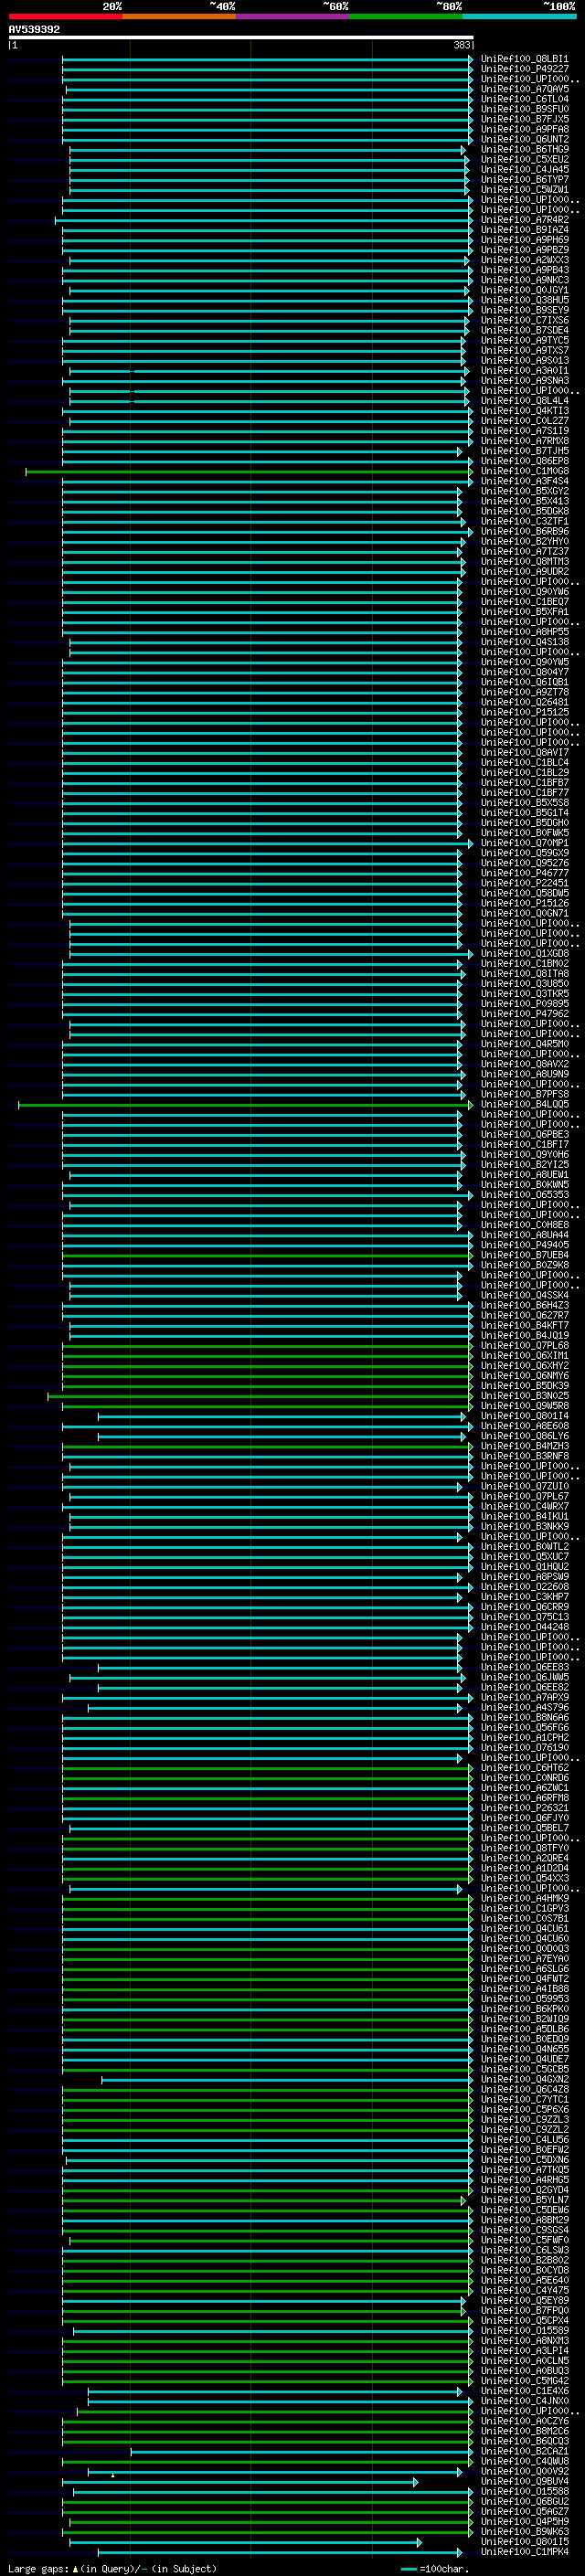Select the UniRef100_Q62767 label
585x2576 pixels.
click(525, 1316)
